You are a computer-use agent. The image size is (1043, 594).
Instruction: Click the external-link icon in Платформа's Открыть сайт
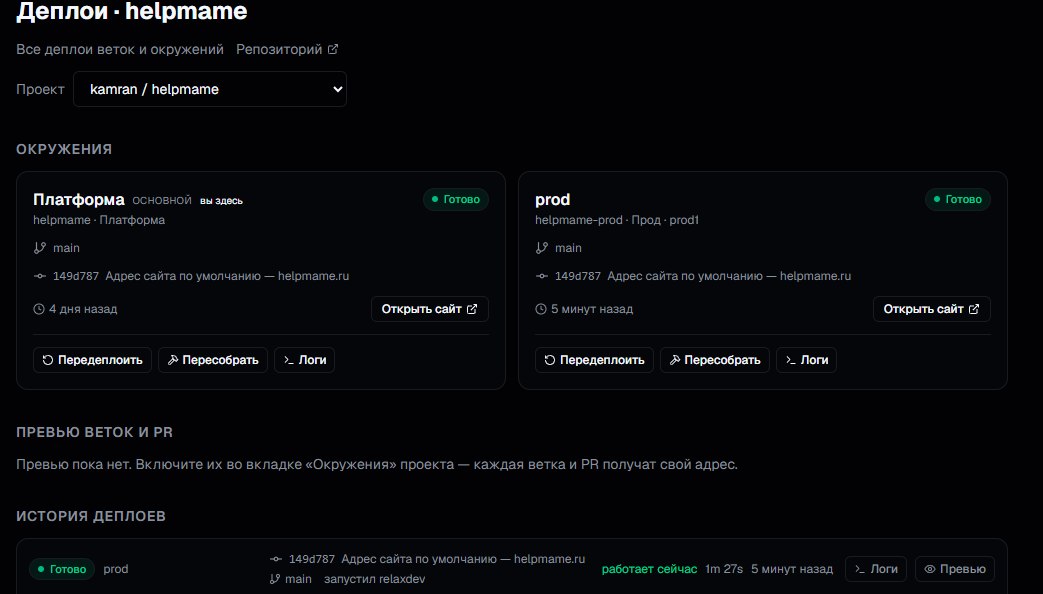tap(472, 309)
